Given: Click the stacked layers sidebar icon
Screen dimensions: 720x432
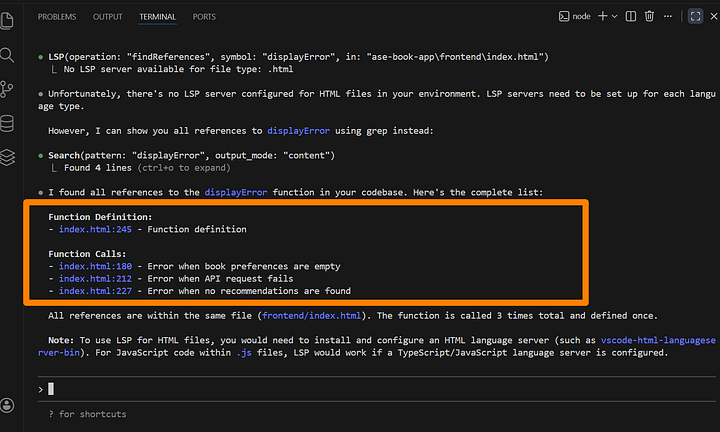Looking at the screenshot, I should [x=8, y=157].
